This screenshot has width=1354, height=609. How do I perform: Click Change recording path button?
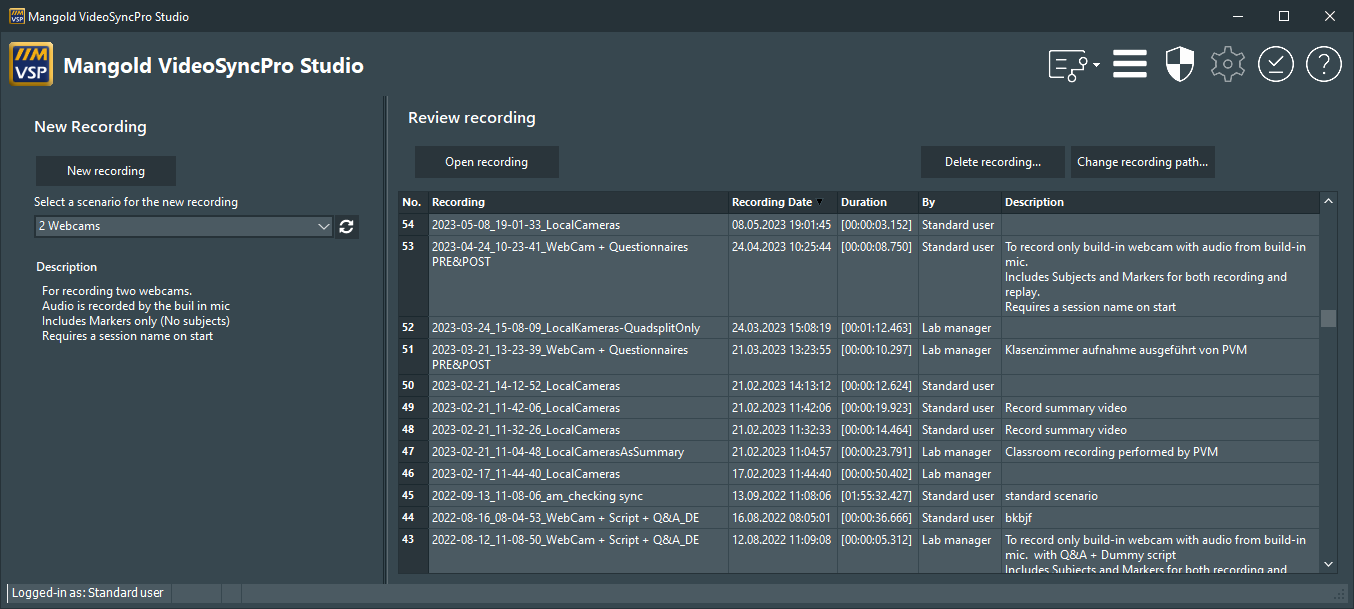pos(1143,162)
